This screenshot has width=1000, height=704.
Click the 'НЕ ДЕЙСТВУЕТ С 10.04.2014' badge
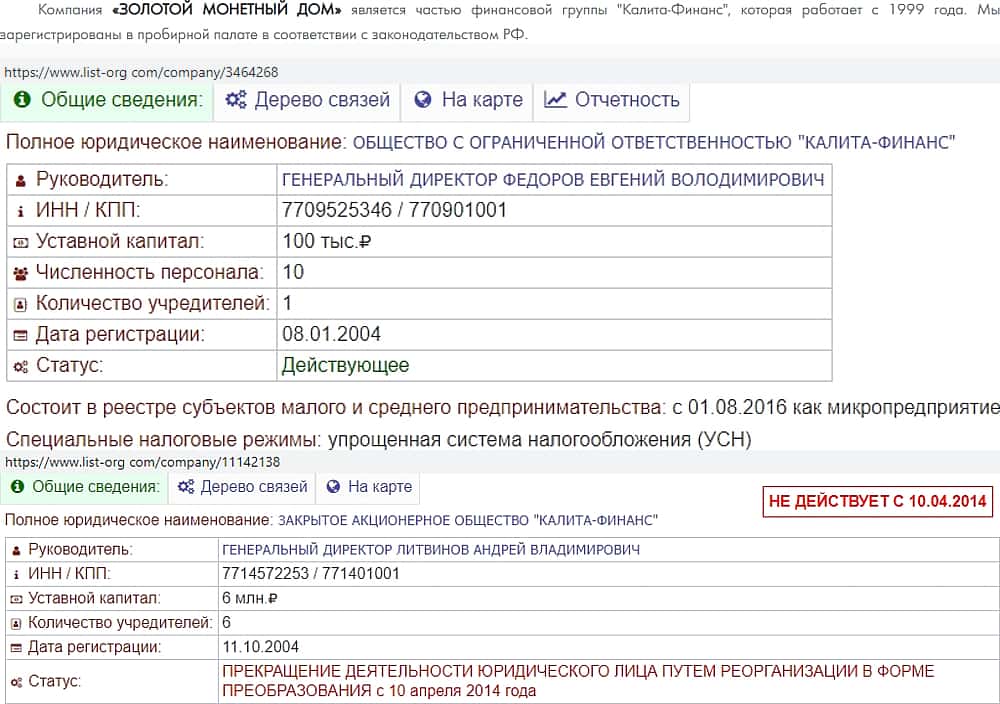pyautogui.click(x=878, y=501)
